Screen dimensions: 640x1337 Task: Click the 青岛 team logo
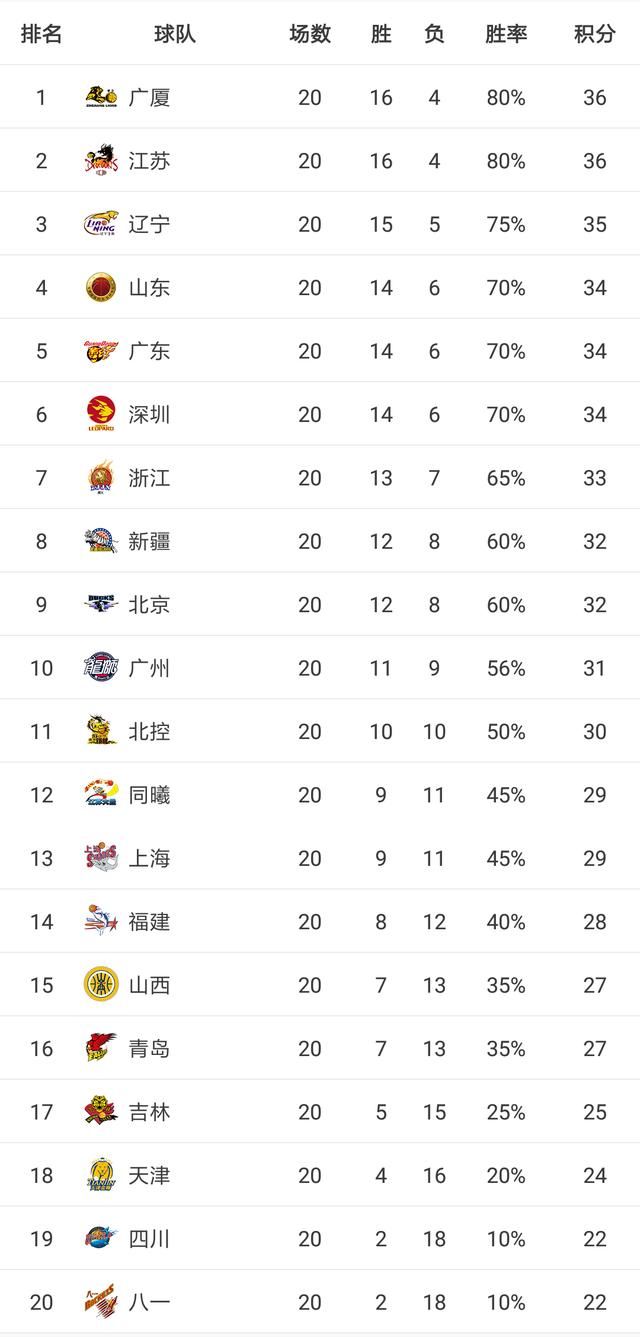point(101,1048)
